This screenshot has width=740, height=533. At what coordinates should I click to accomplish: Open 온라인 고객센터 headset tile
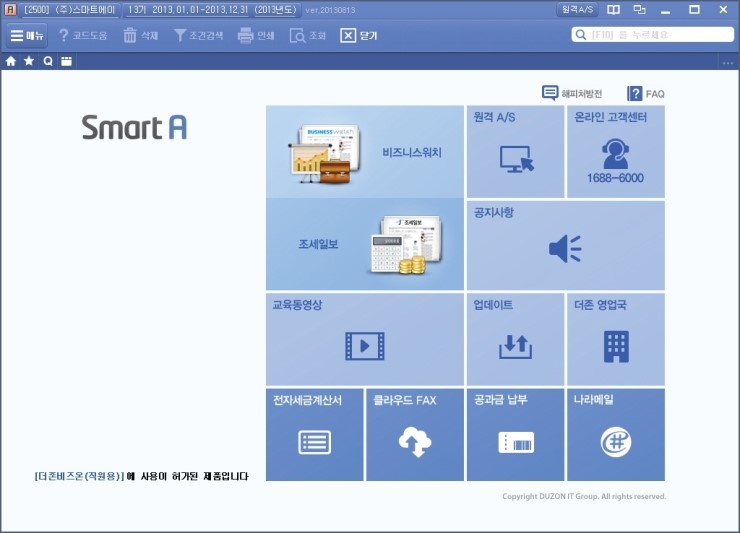[615, 152]
